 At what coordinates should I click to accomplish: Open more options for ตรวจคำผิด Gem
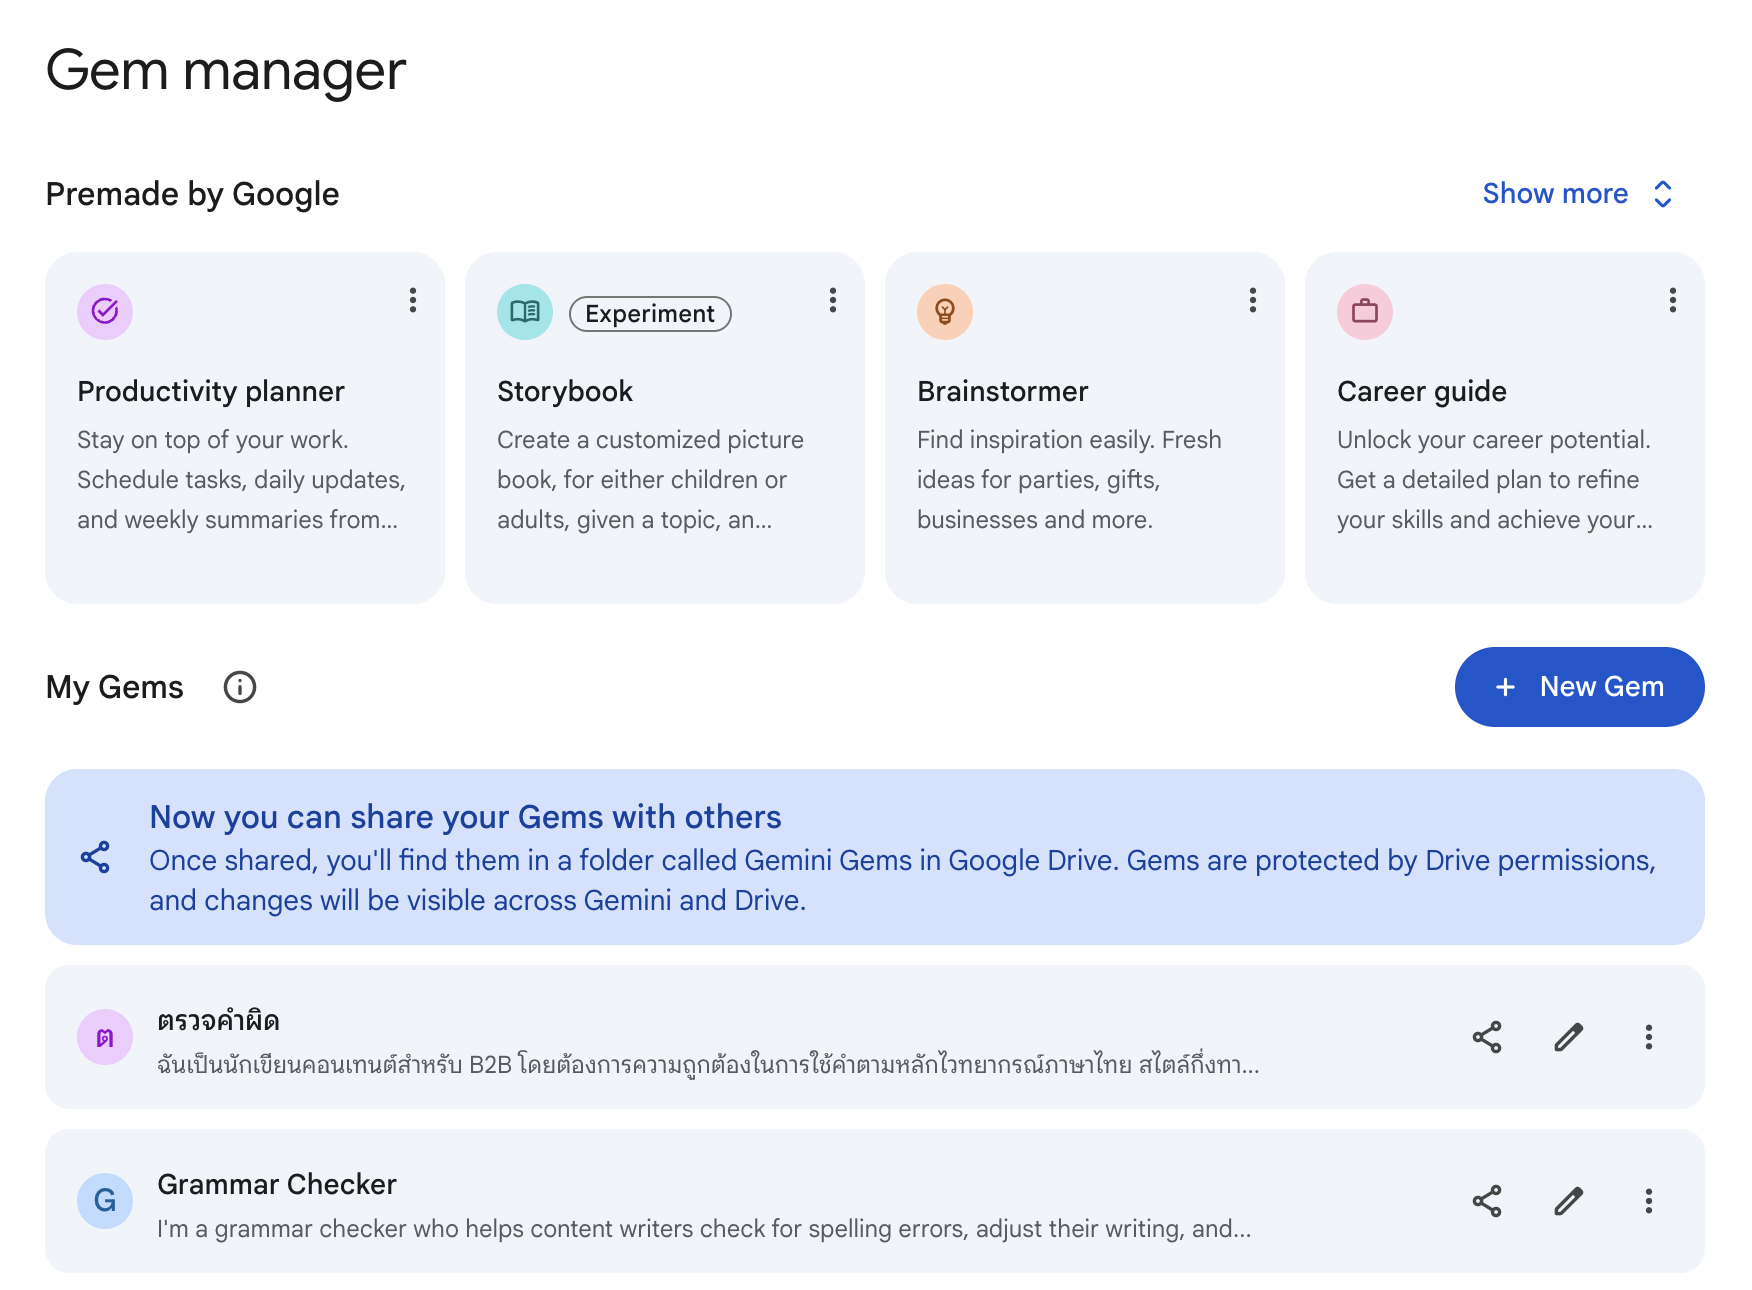click(1648, 1037)
